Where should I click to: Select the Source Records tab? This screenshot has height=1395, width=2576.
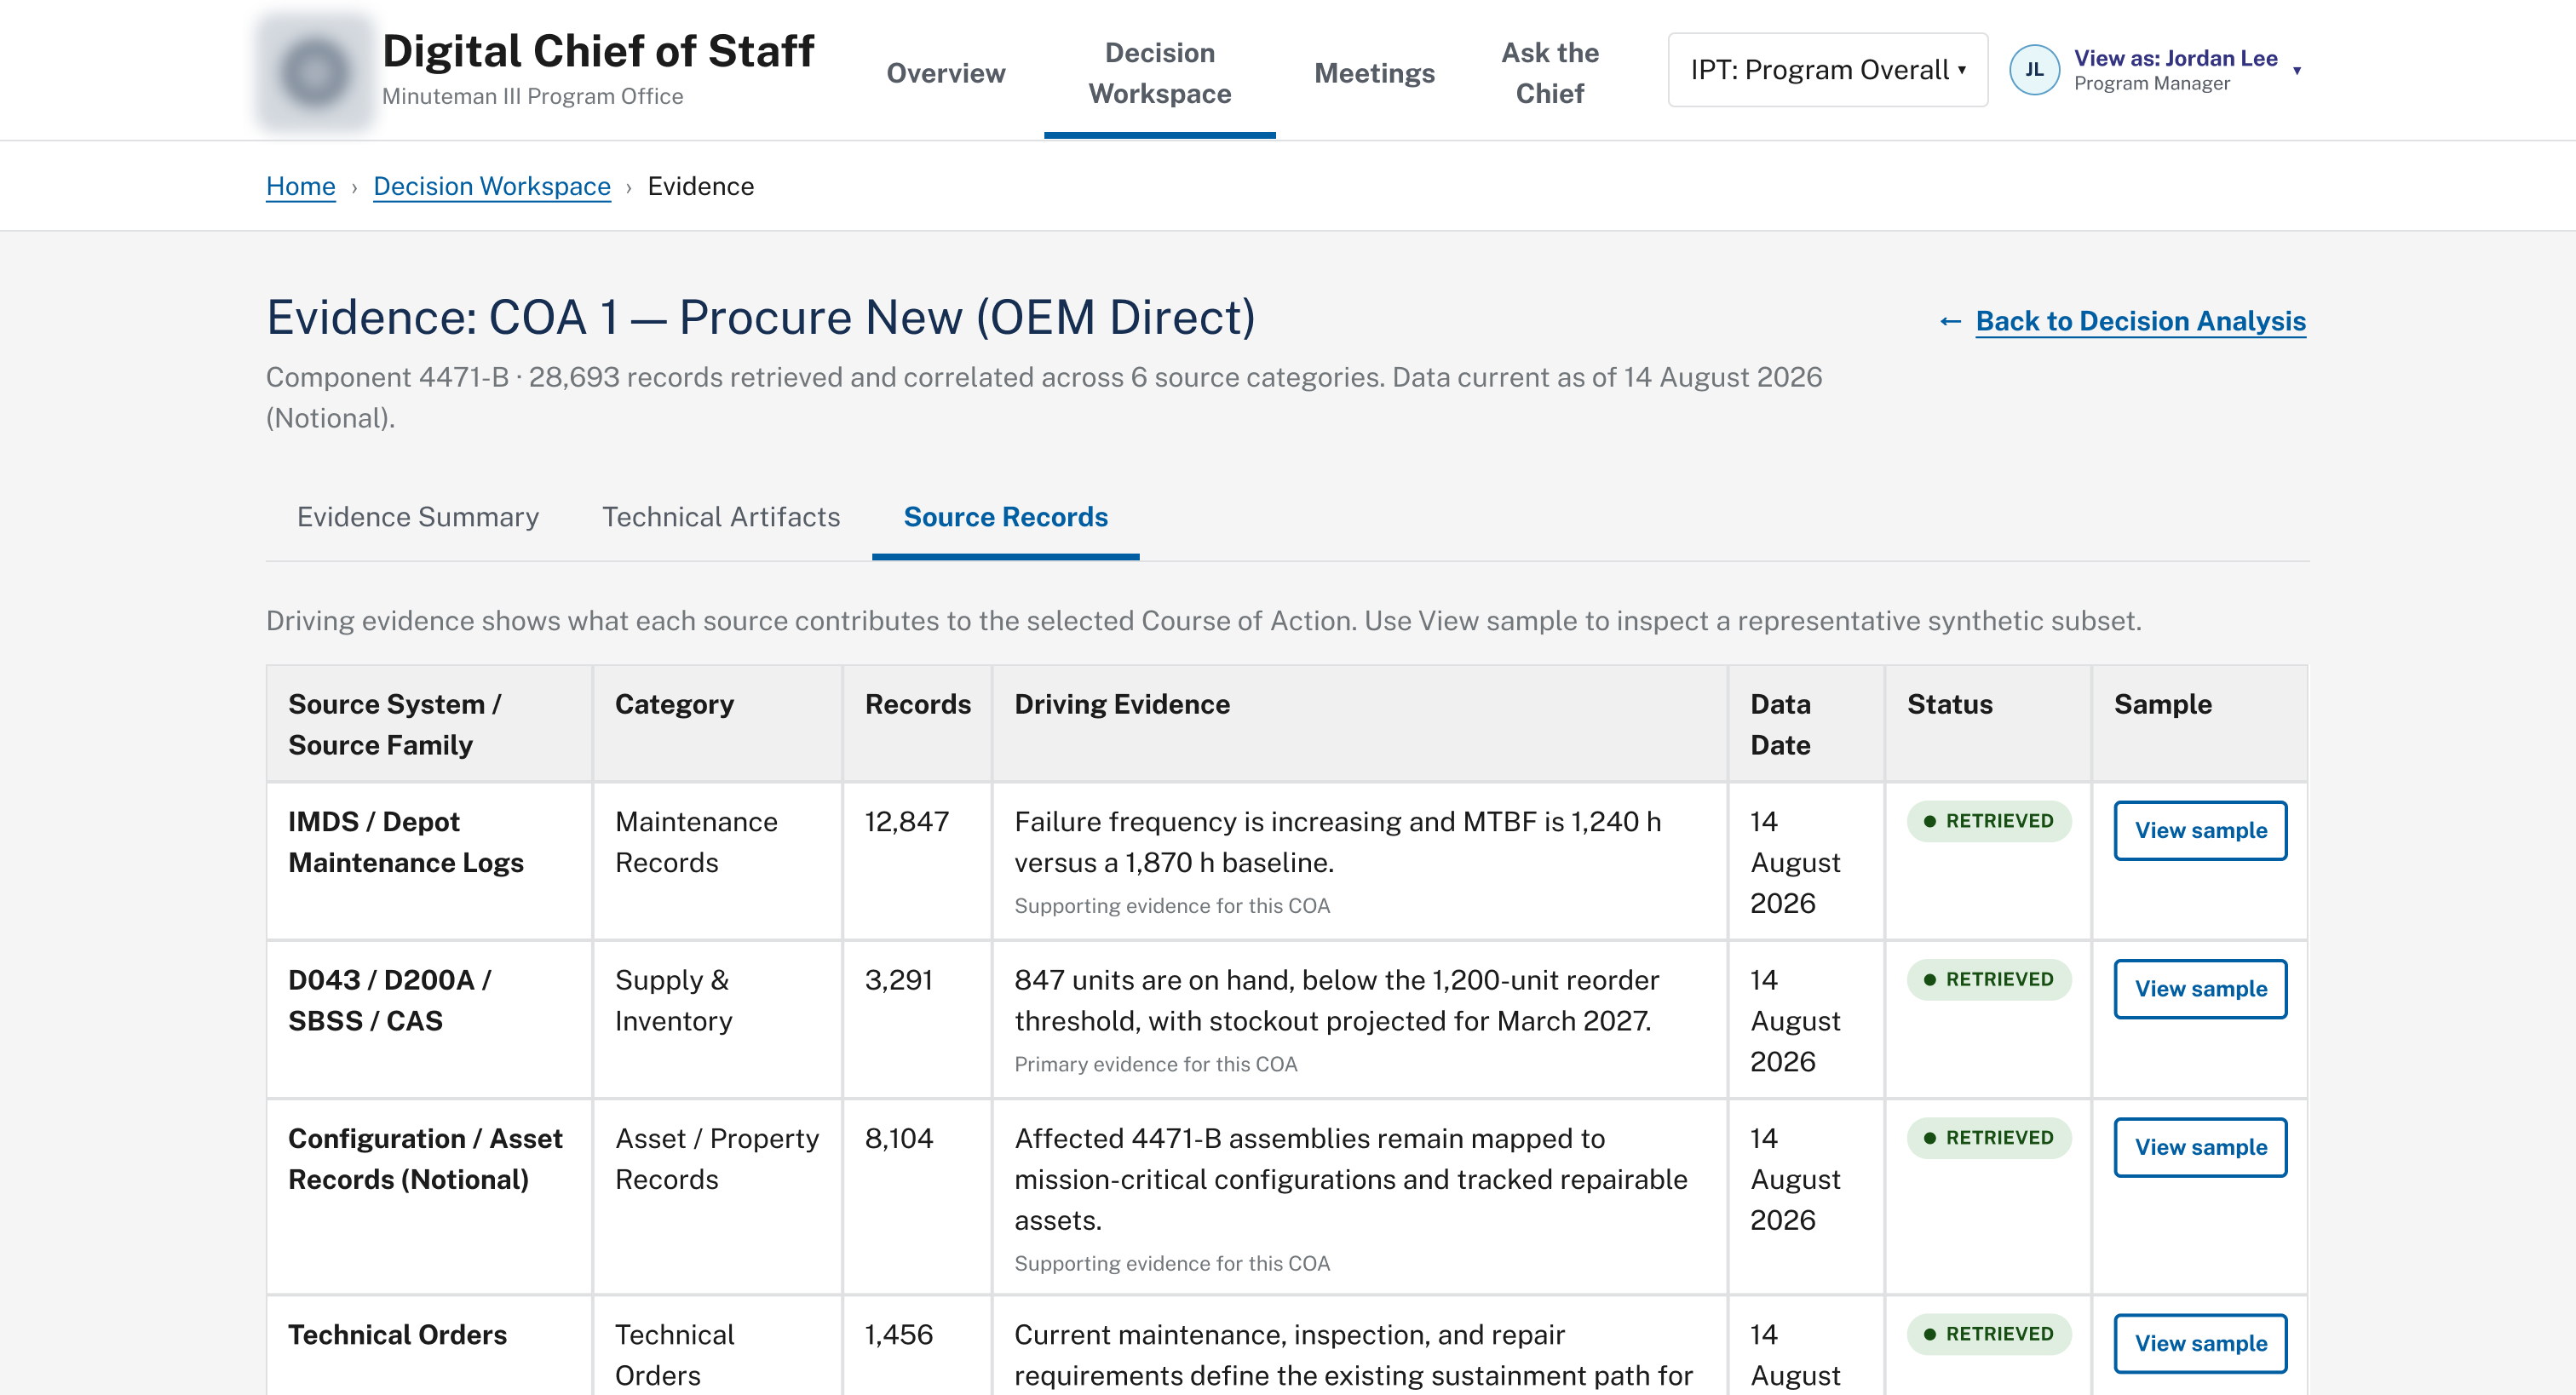click(x=1005, y=517)
